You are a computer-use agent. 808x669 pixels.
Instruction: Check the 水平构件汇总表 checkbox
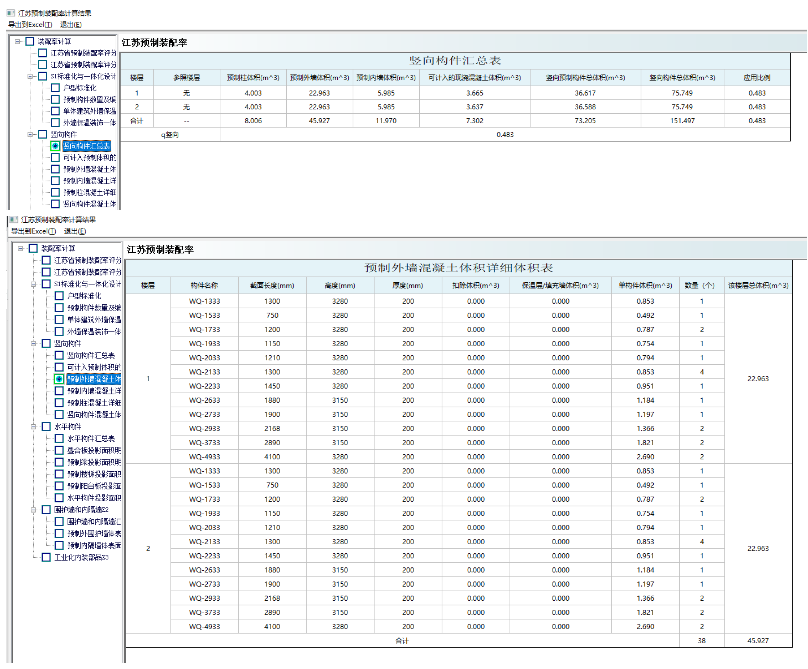pyautogui.click(x=59, y=438)
